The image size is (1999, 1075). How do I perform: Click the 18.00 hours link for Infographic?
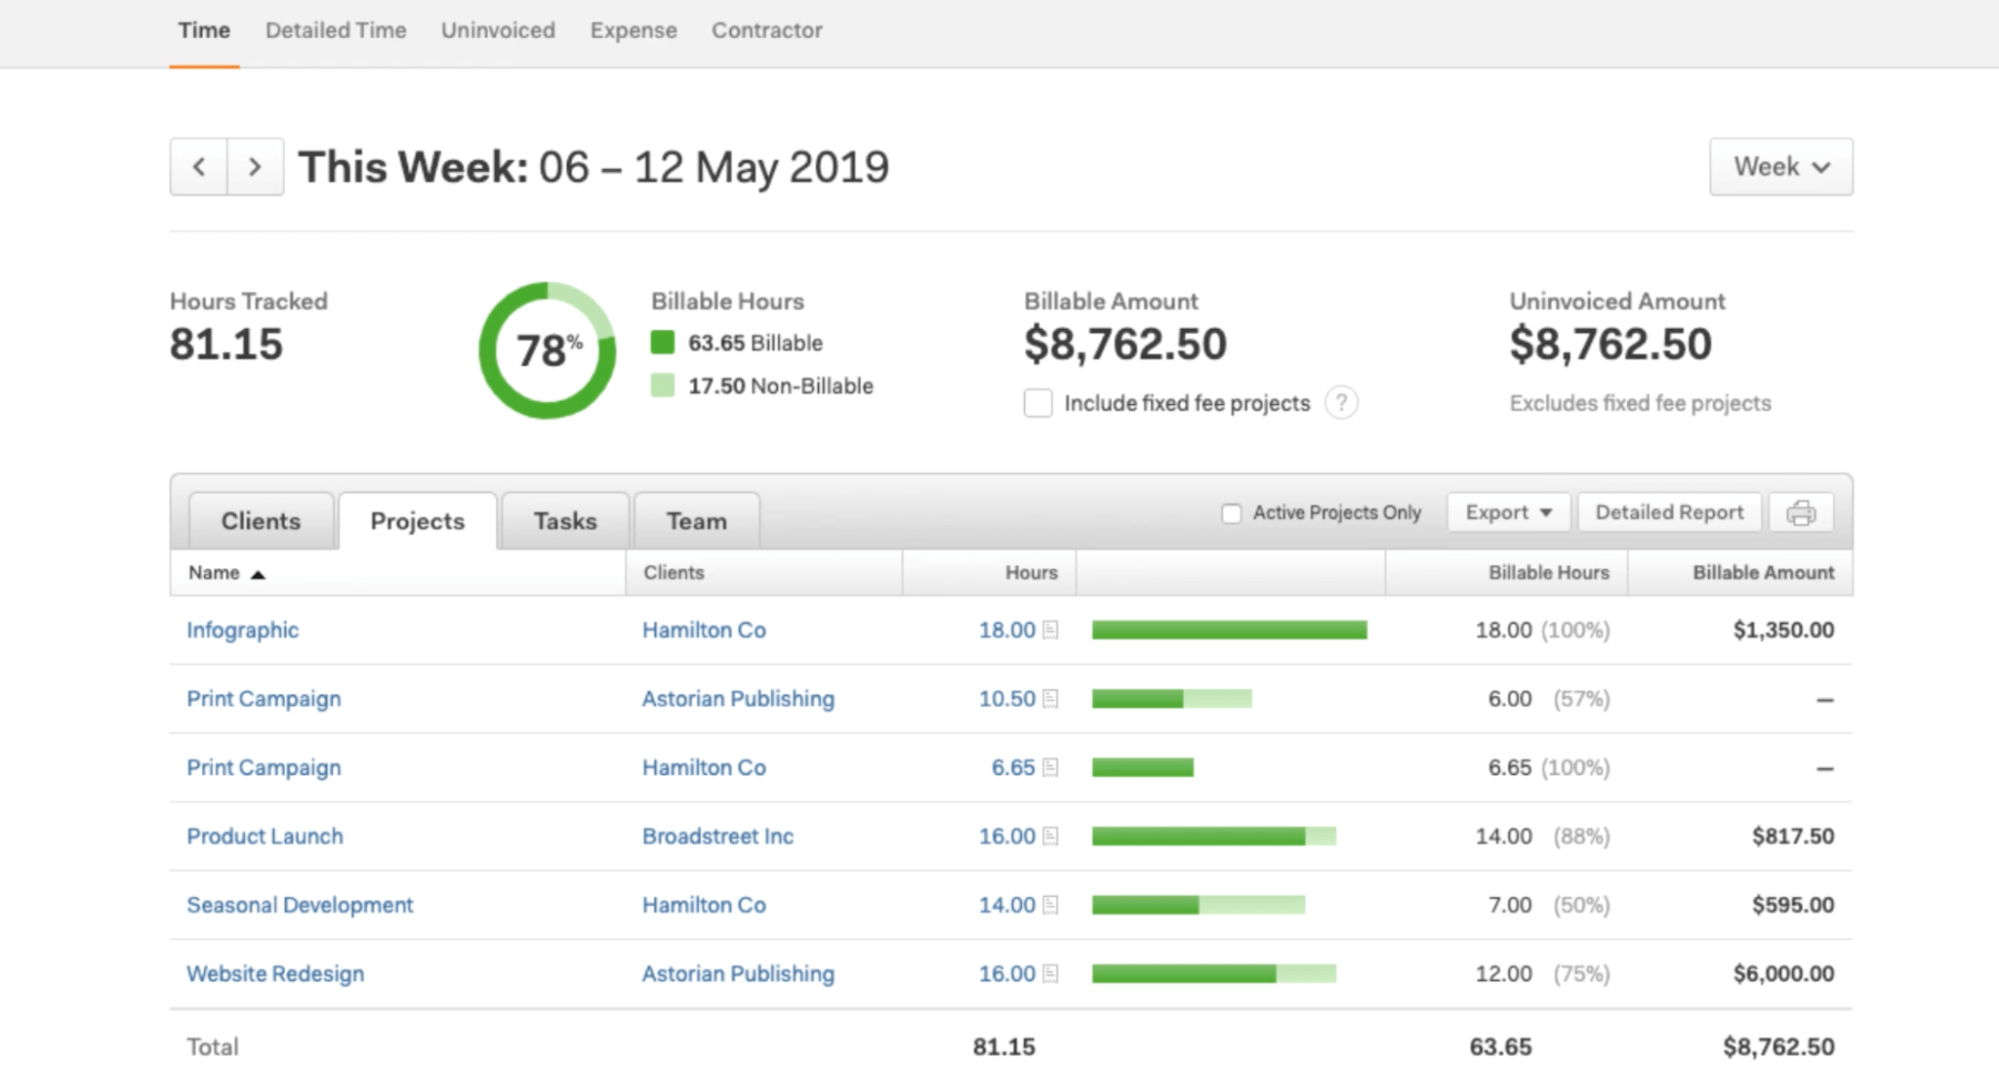pos(1007,630)
